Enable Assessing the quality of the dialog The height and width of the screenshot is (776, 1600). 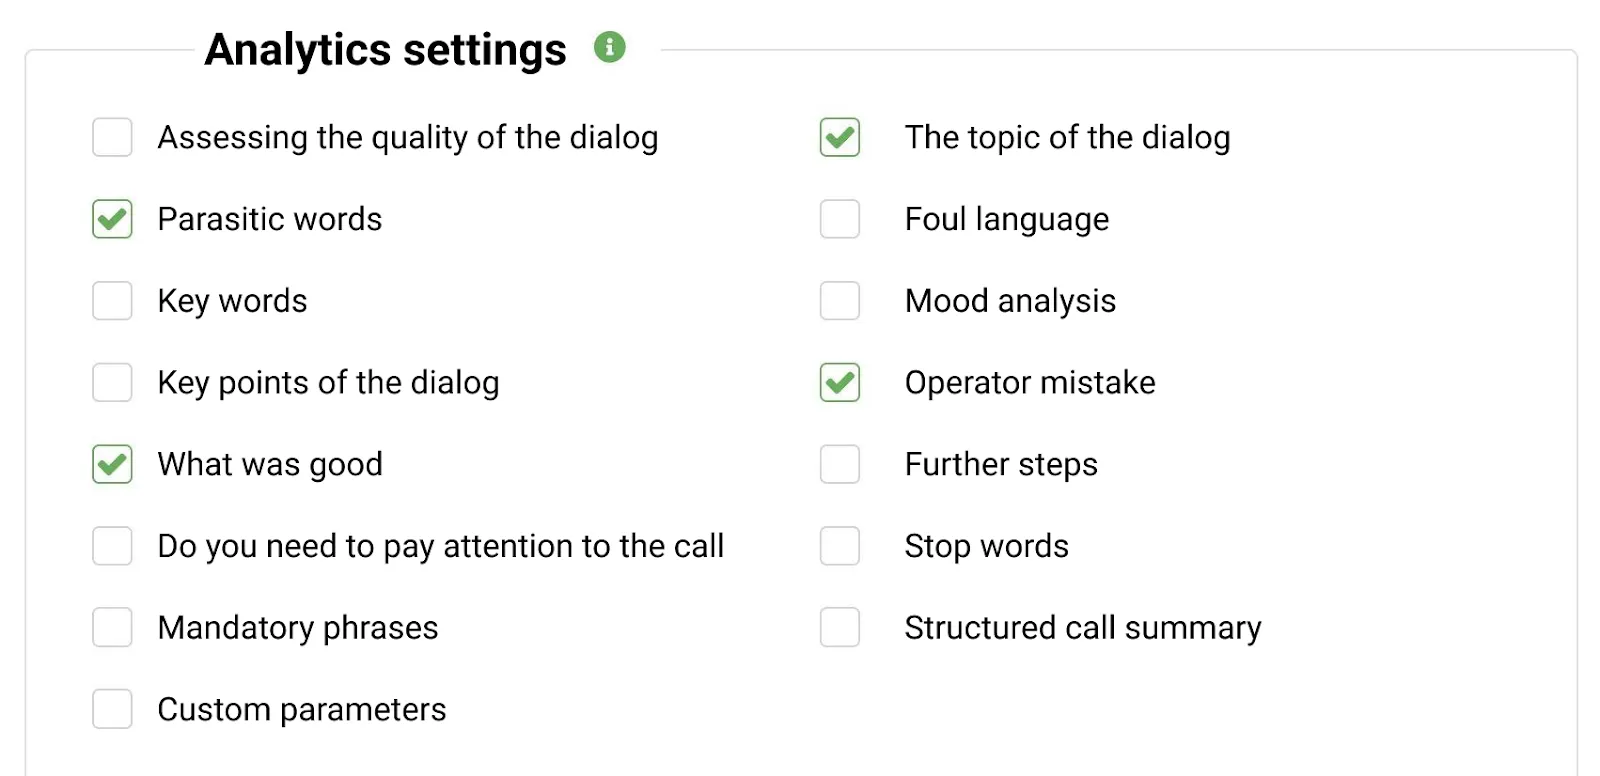112,137
